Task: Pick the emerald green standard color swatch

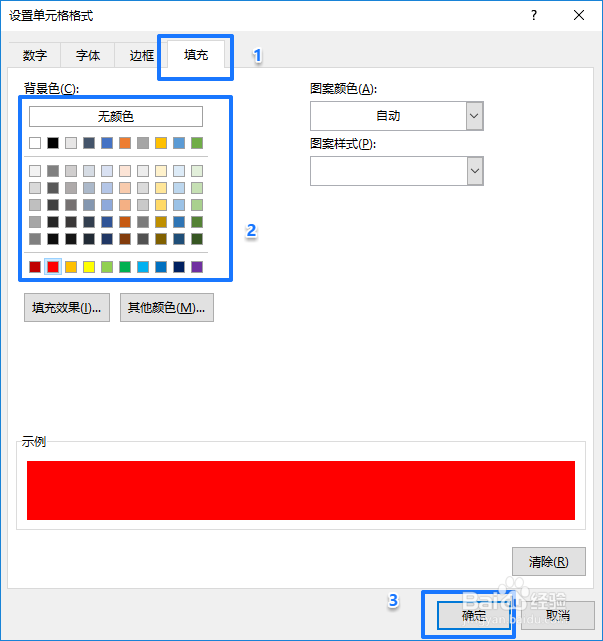Action: click(x=125, y=267)
